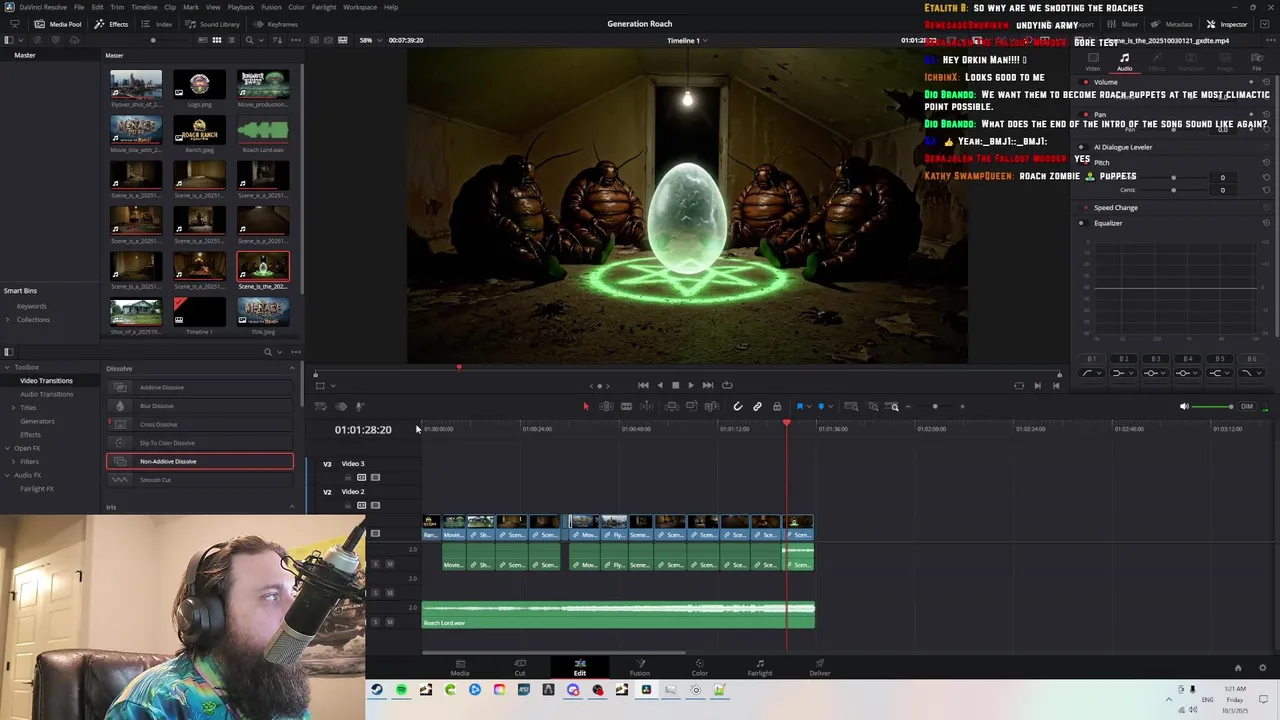Image resolution: width=1280 pixels, height=720 pixels.
Task: Toggle Video 3 track lock
Action: (x=348, y=477)
